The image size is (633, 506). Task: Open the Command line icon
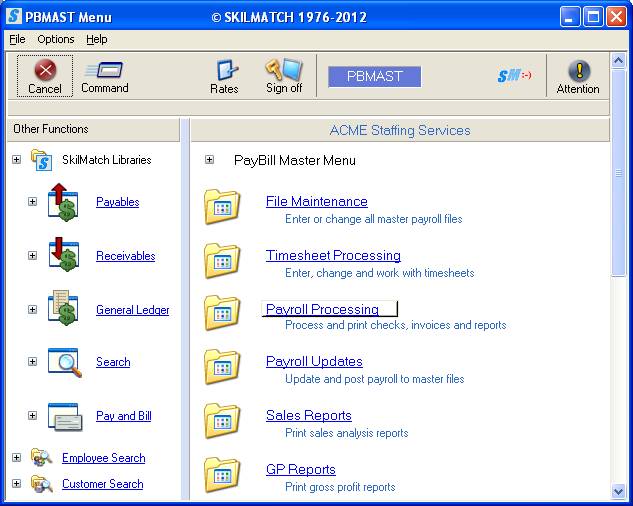click(105, 70)
